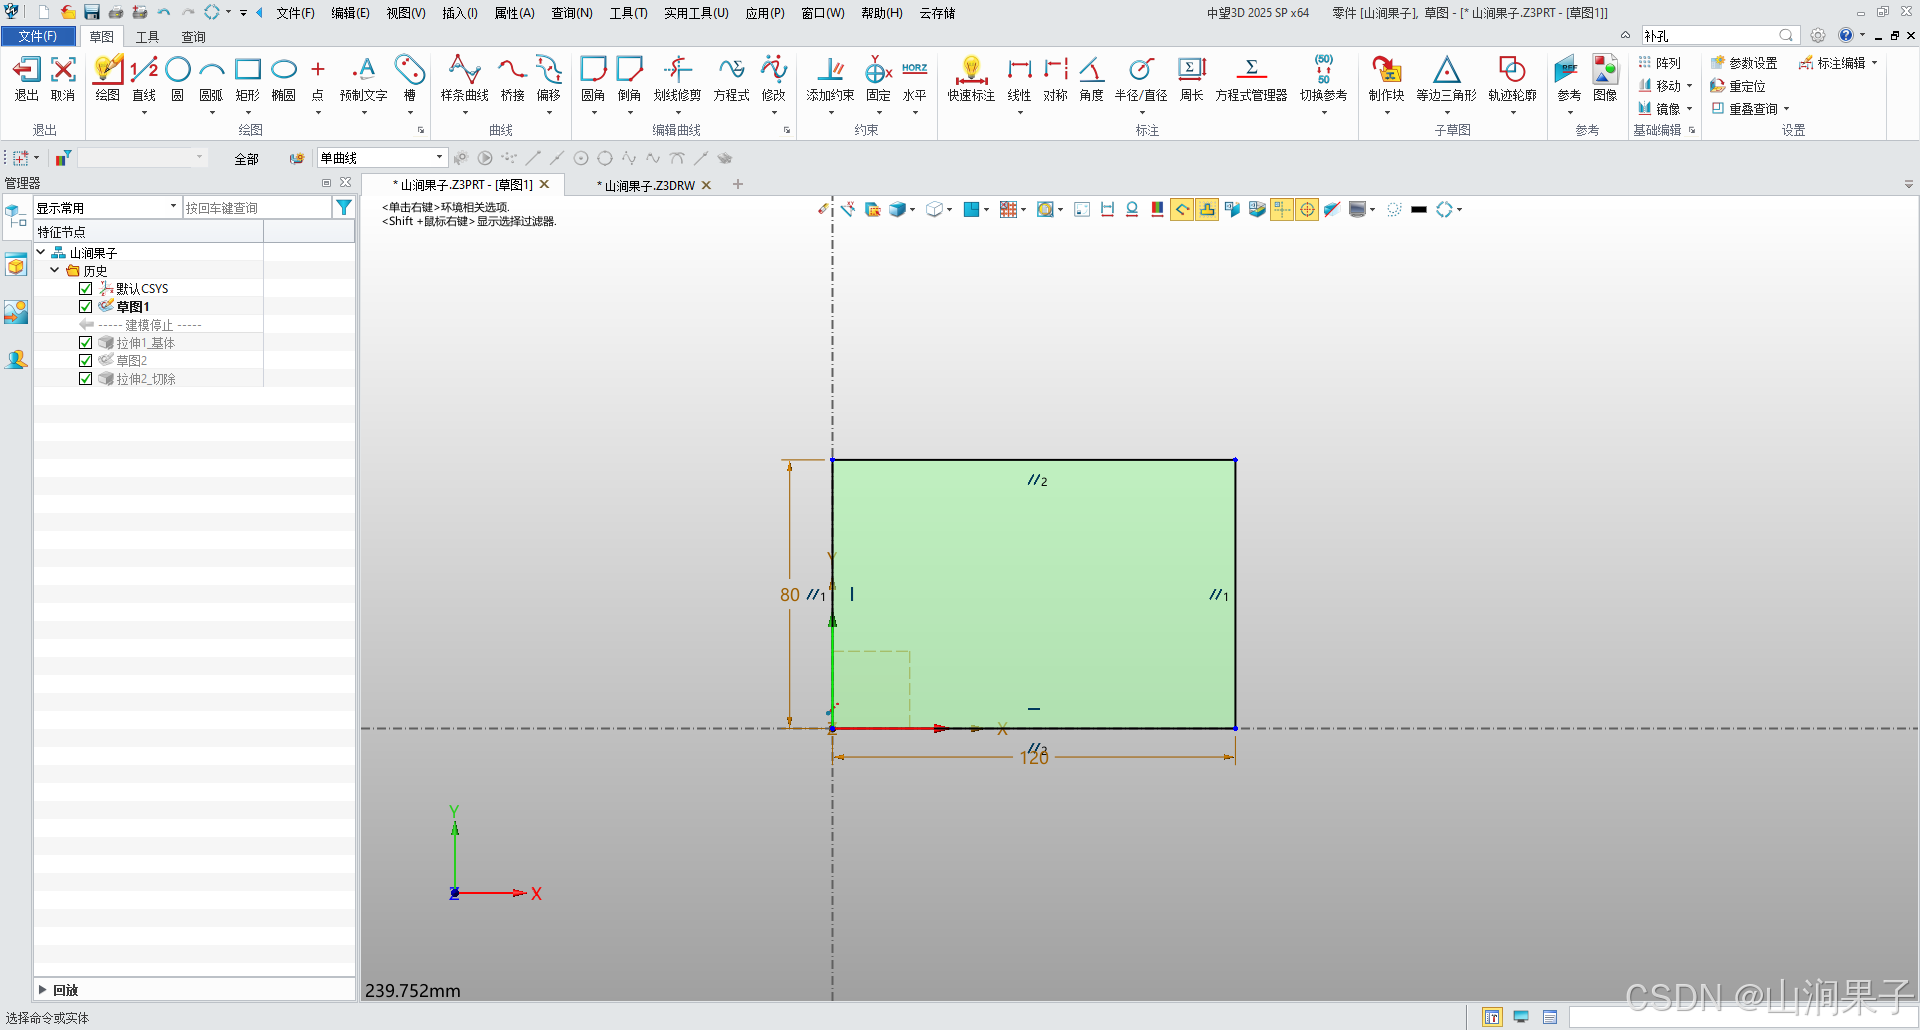Screen dimensions: 1920x1030
Task: Collapse the 历史 history folder
Action: 55,270
